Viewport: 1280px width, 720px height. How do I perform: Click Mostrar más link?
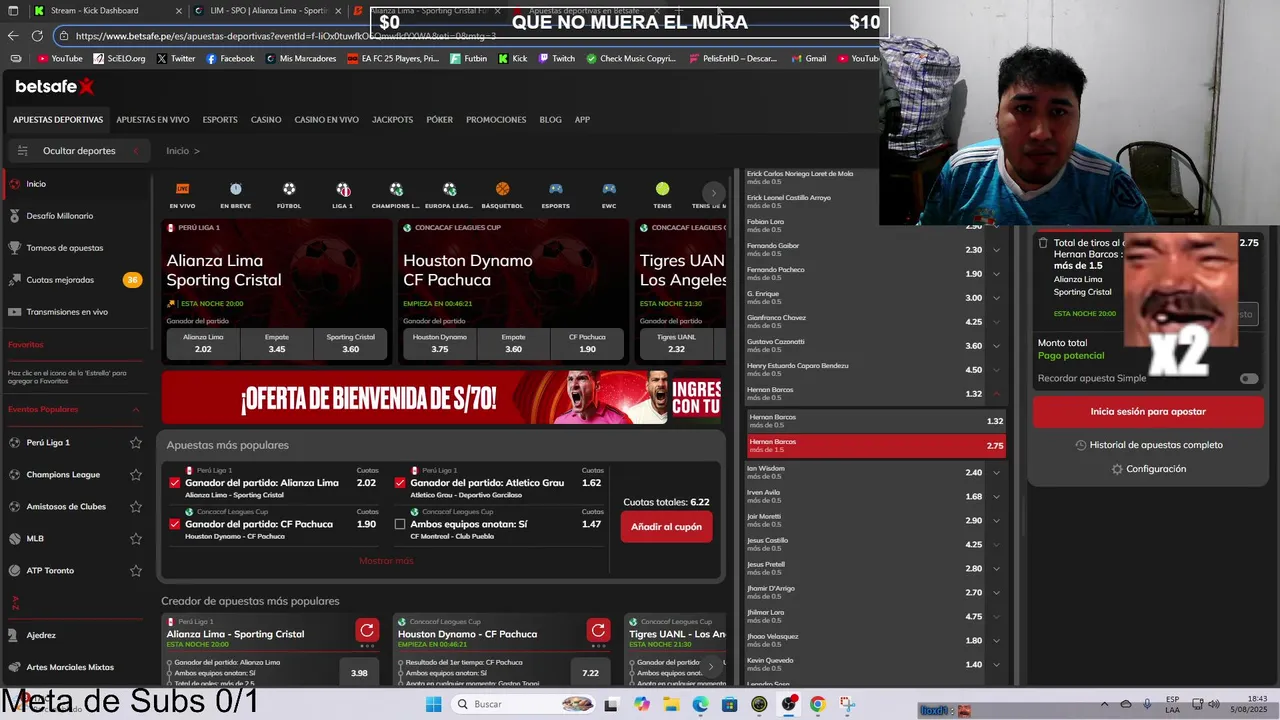pos(386,561)
